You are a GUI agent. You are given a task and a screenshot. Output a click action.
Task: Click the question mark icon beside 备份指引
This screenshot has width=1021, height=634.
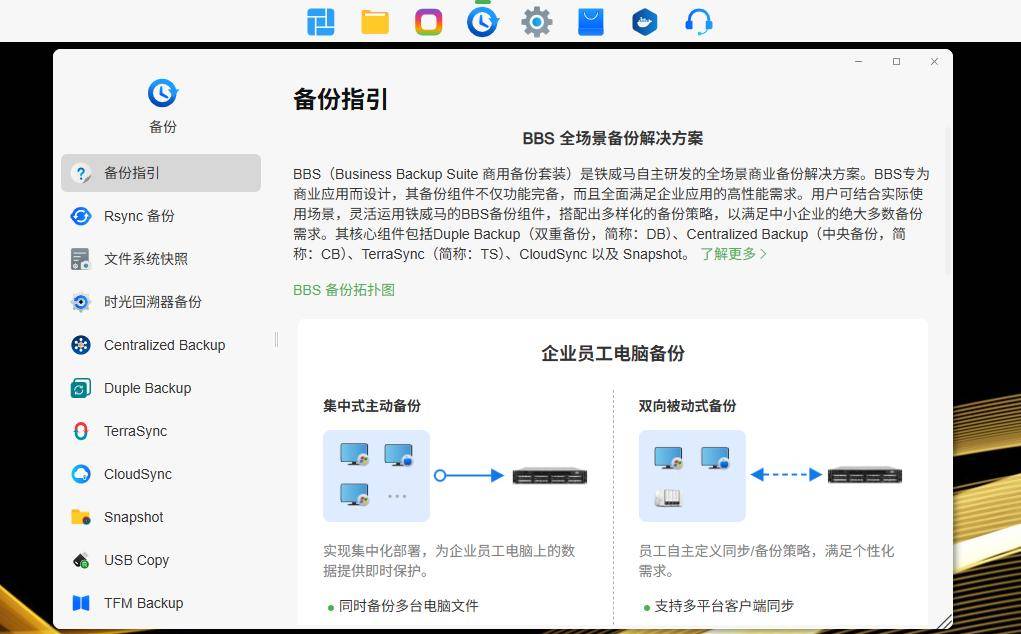tap(81, 173)
